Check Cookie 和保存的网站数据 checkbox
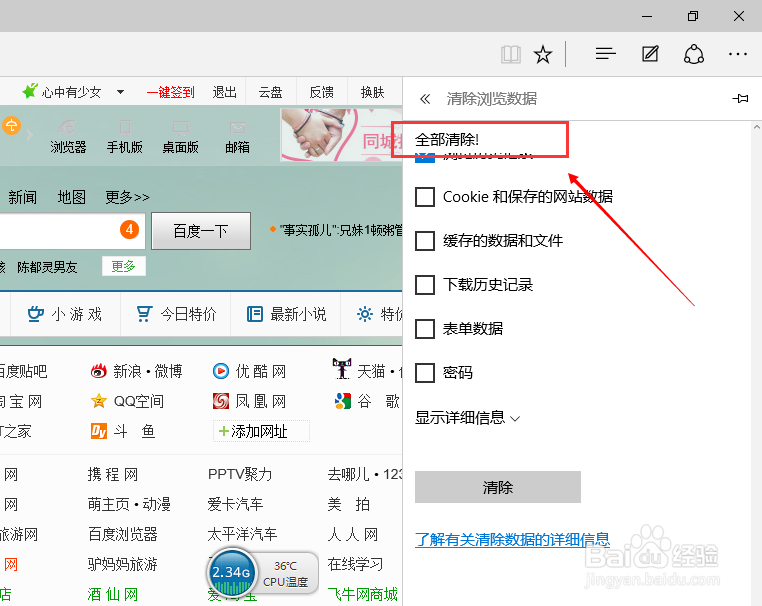Screen dimensions: 762x606 425,197
